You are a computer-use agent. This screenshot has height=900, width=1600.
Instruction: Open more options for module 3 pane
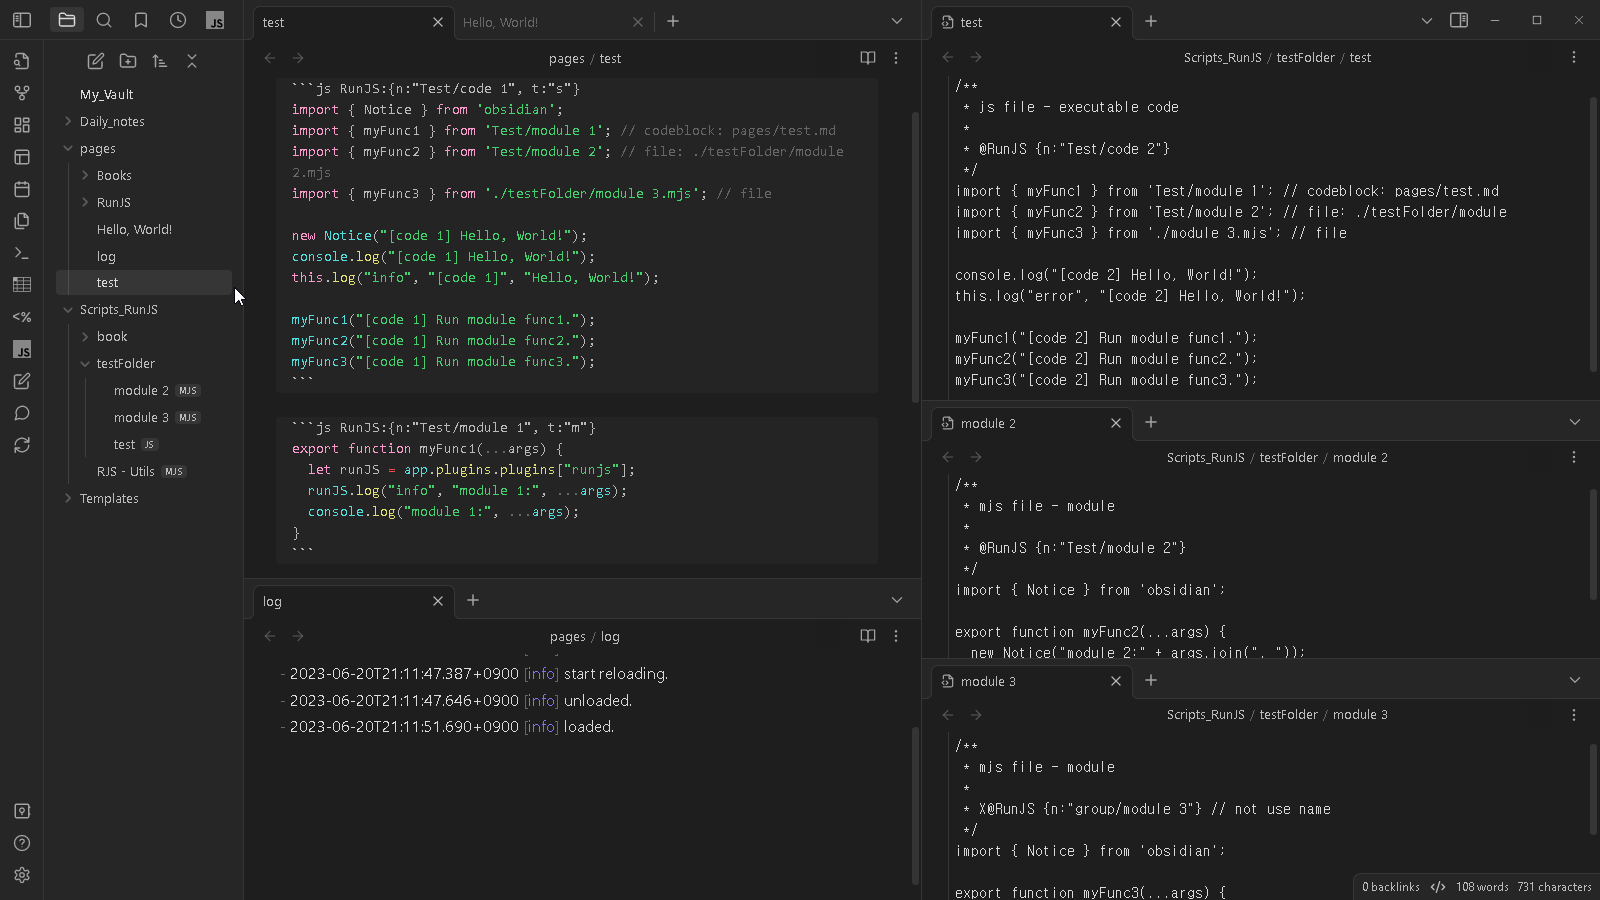point(1574,715)
